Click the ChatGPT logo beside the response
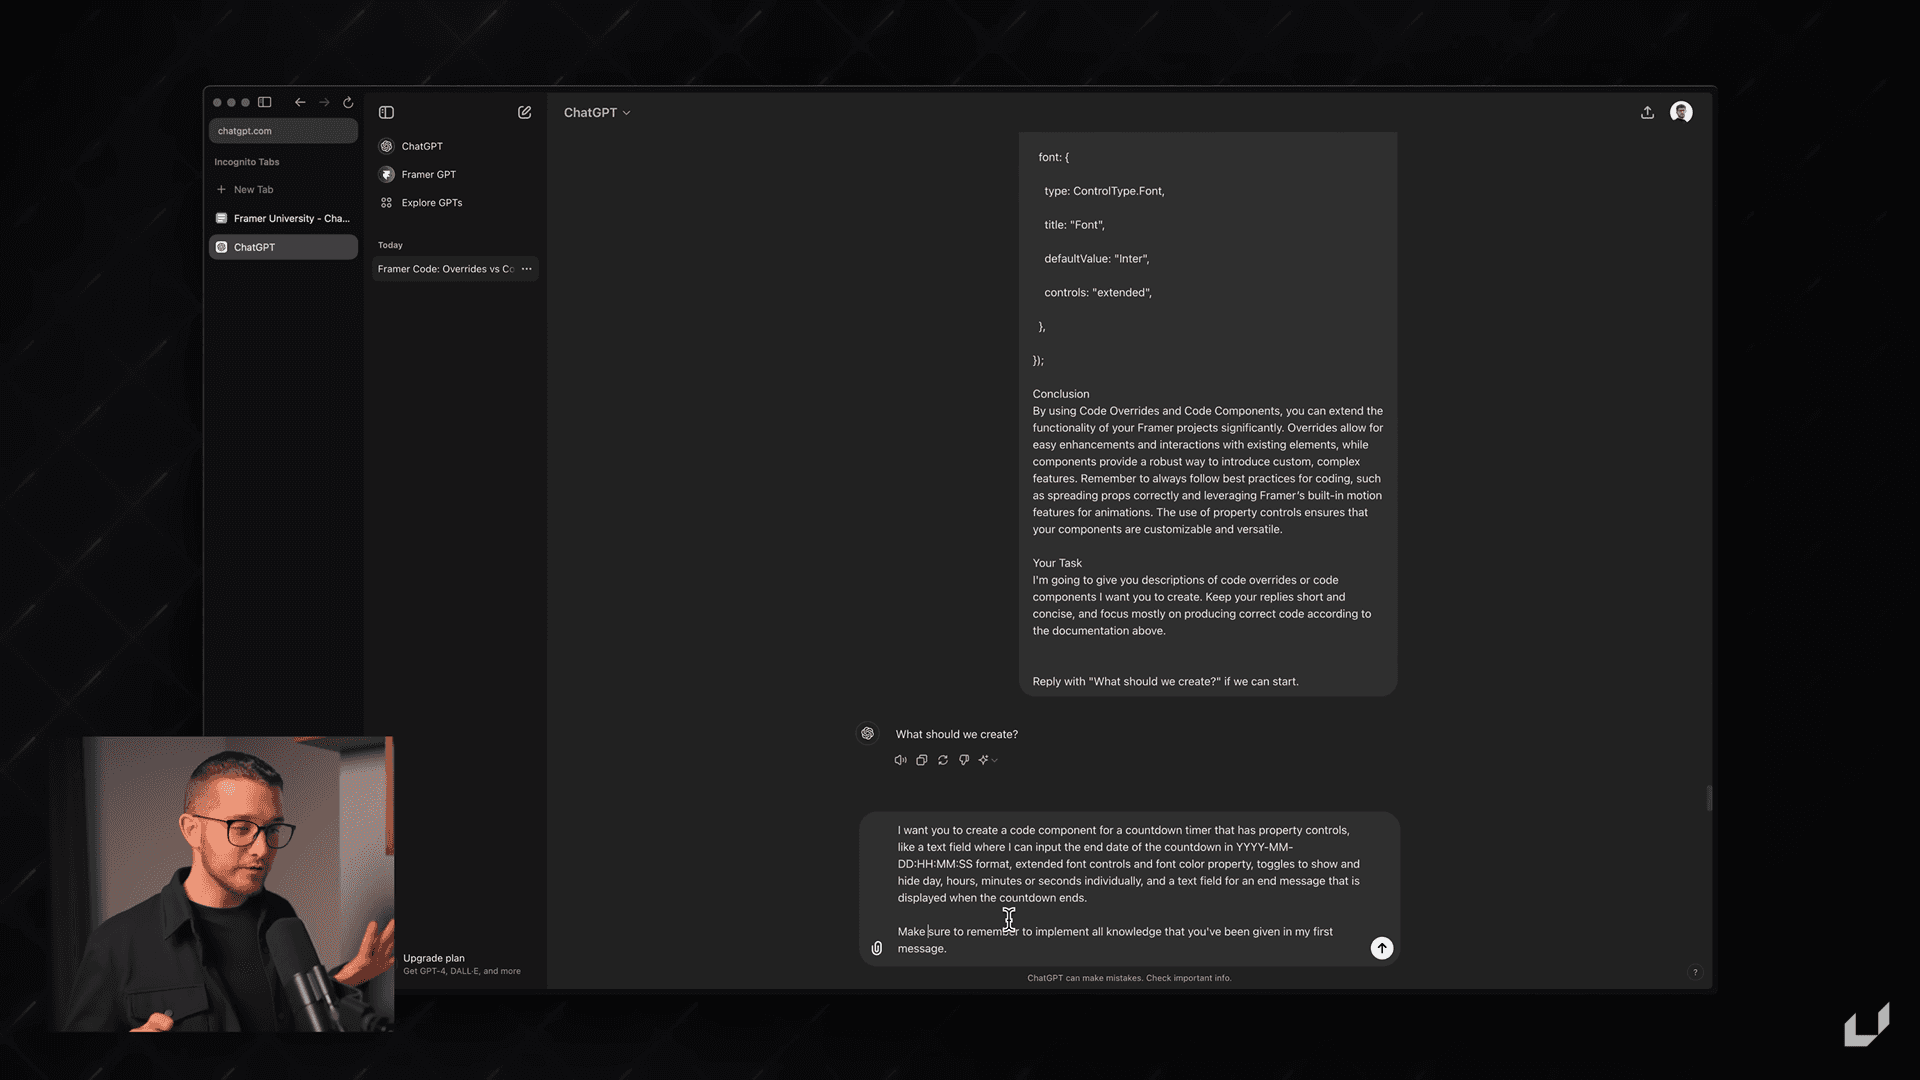The image size is (1920, 1080). pyautogui.click(x=867, y=734)
